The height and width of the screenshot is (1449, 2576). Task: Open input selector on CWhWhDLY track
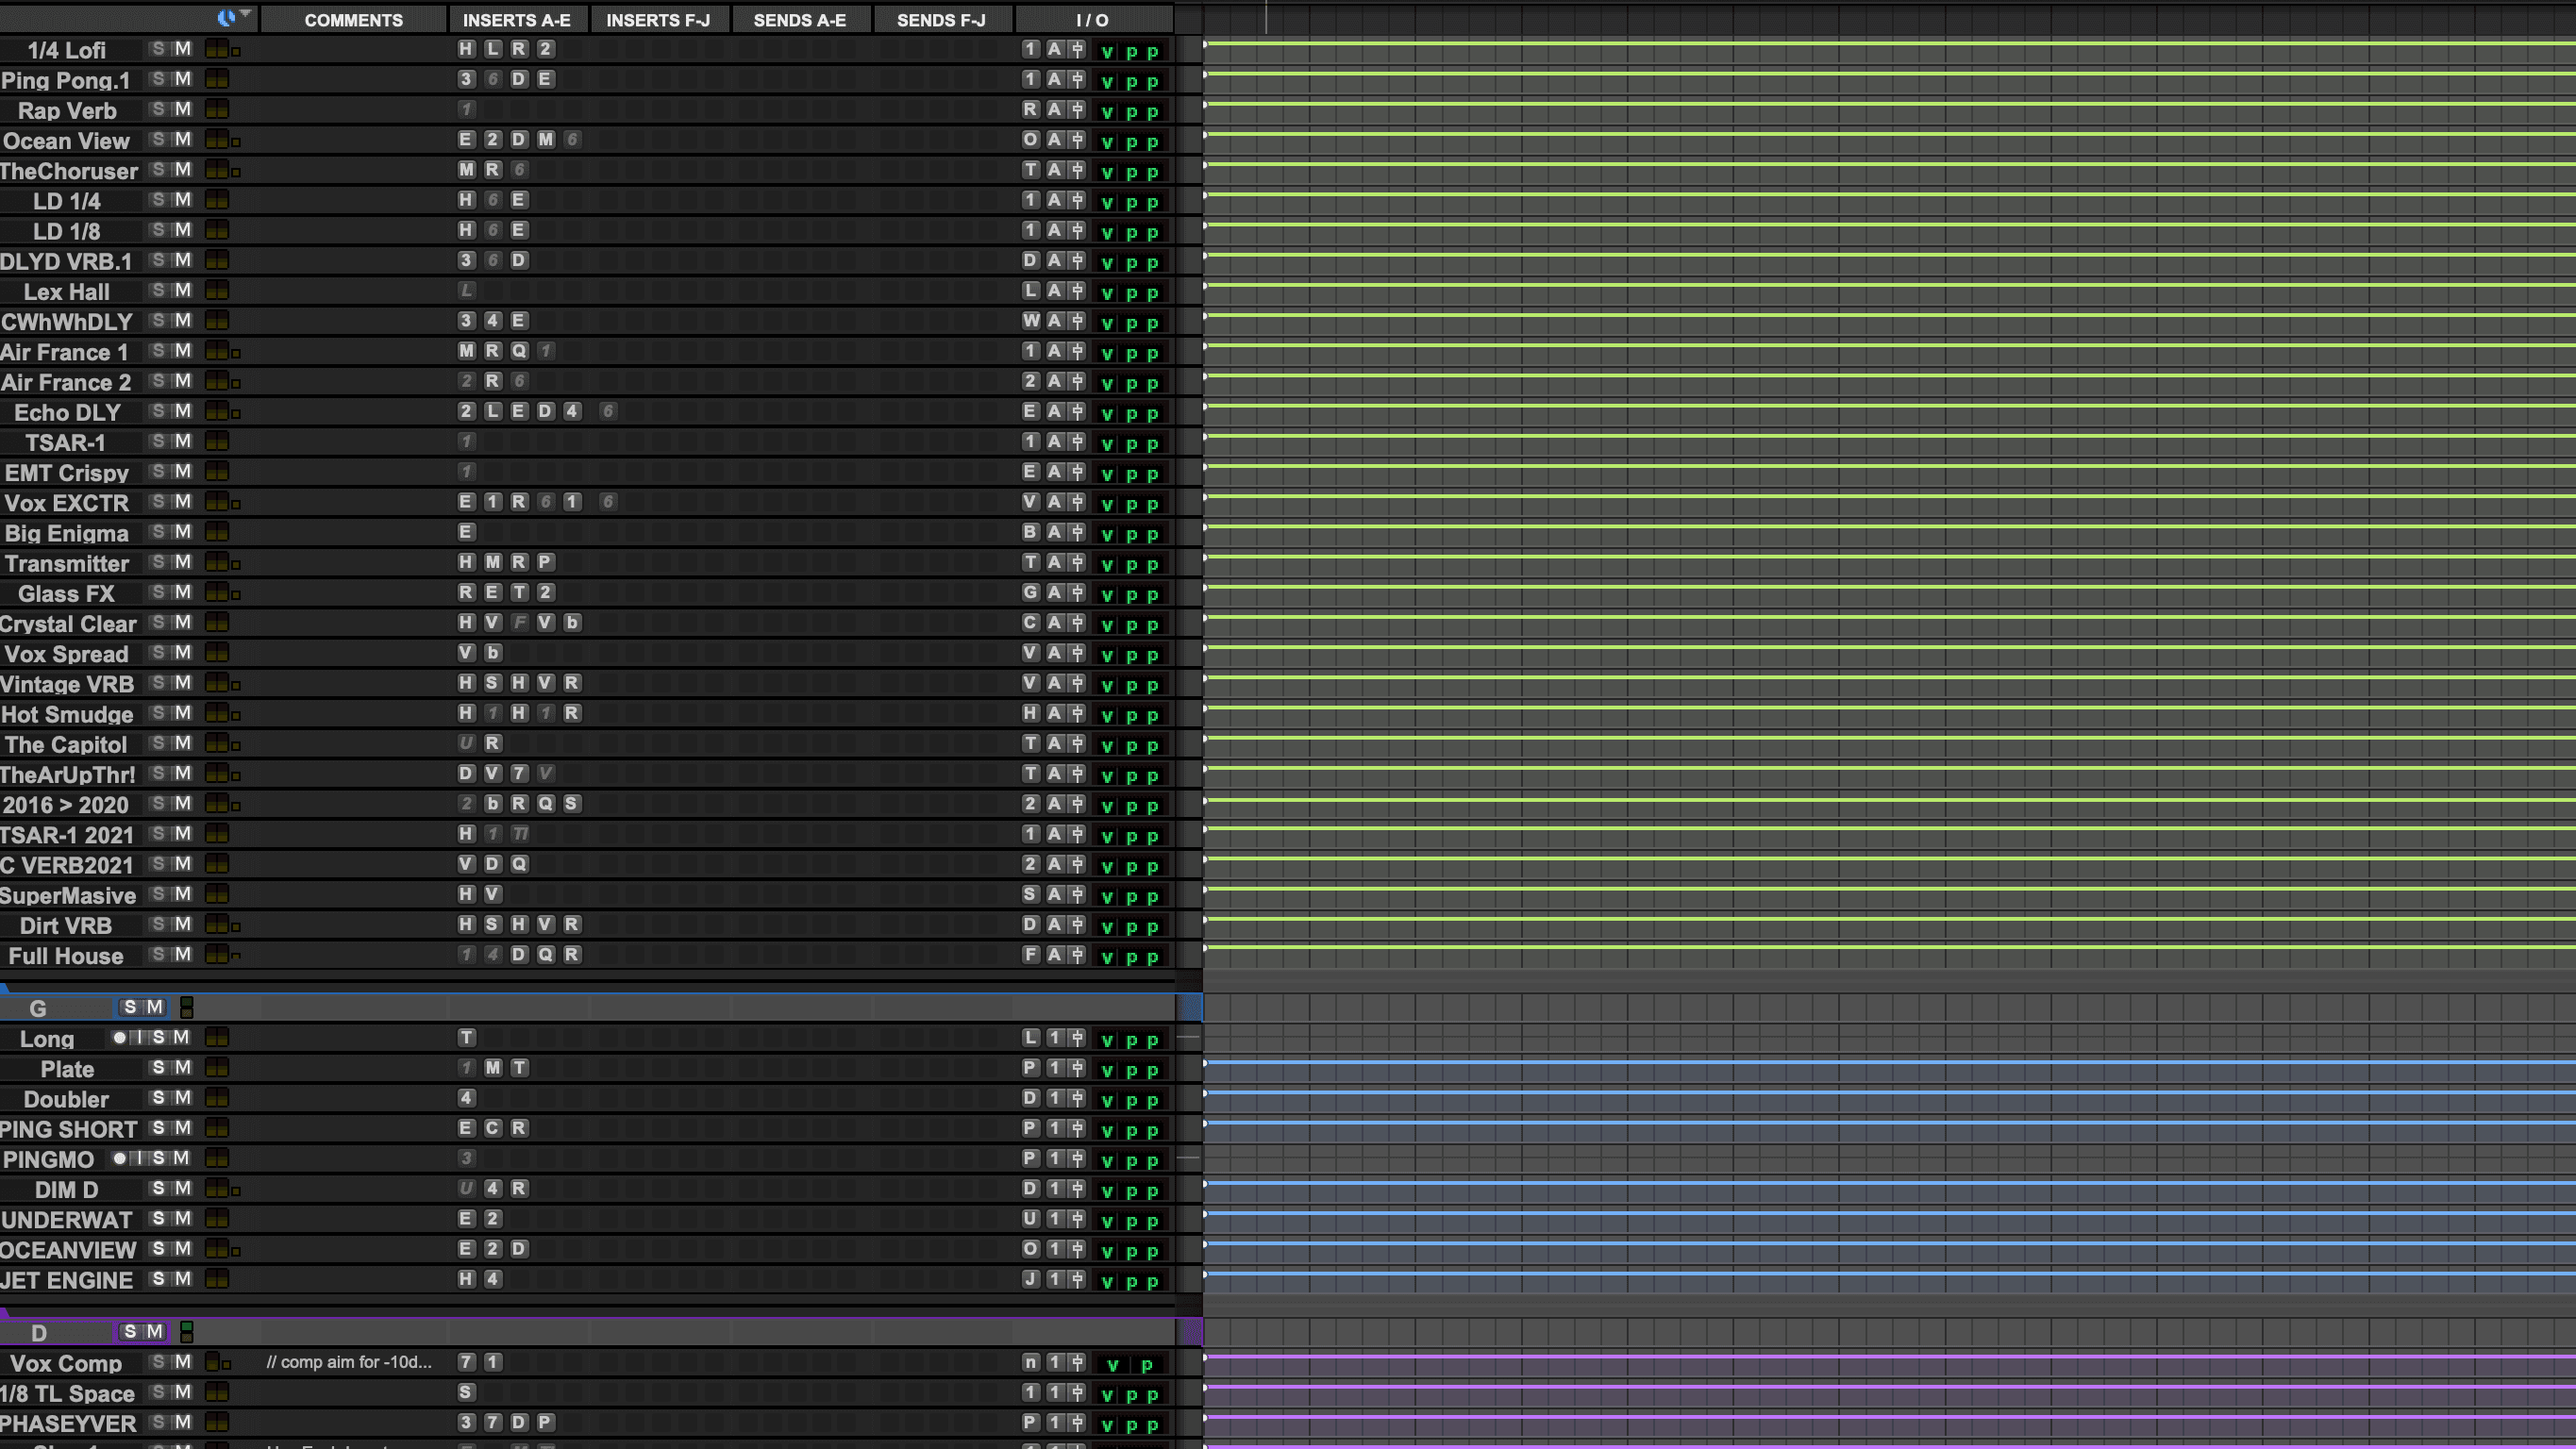click(x=1031, y=321)
